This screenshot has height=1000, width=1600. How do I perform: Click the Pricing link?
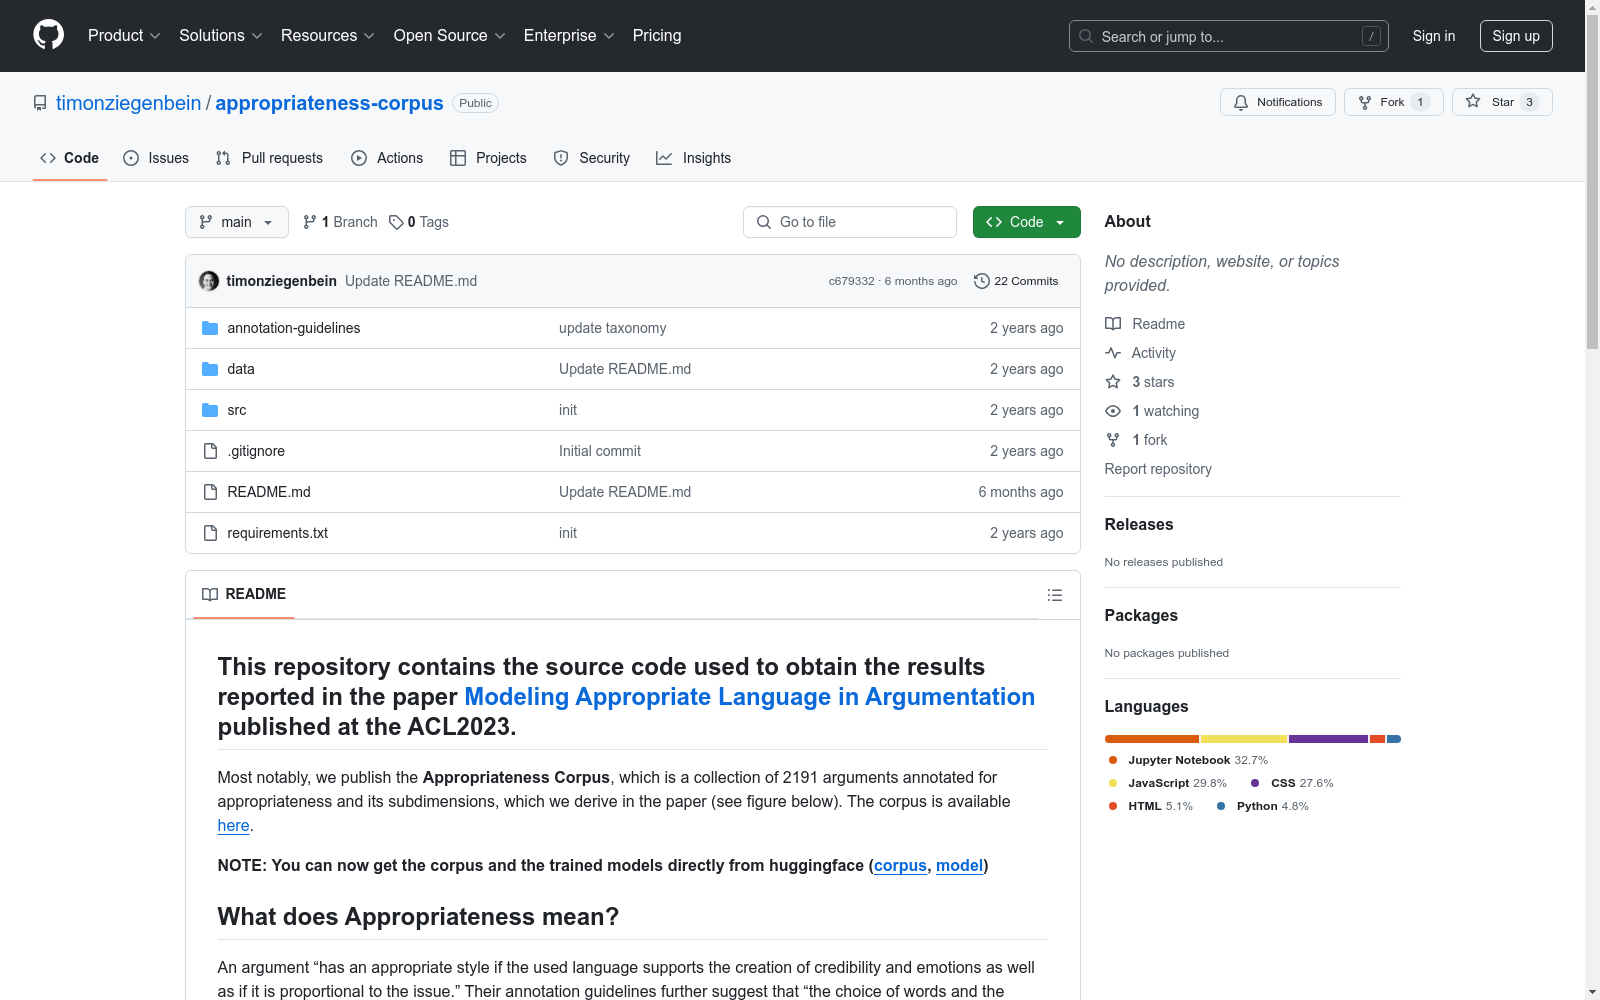pos(657,35)
